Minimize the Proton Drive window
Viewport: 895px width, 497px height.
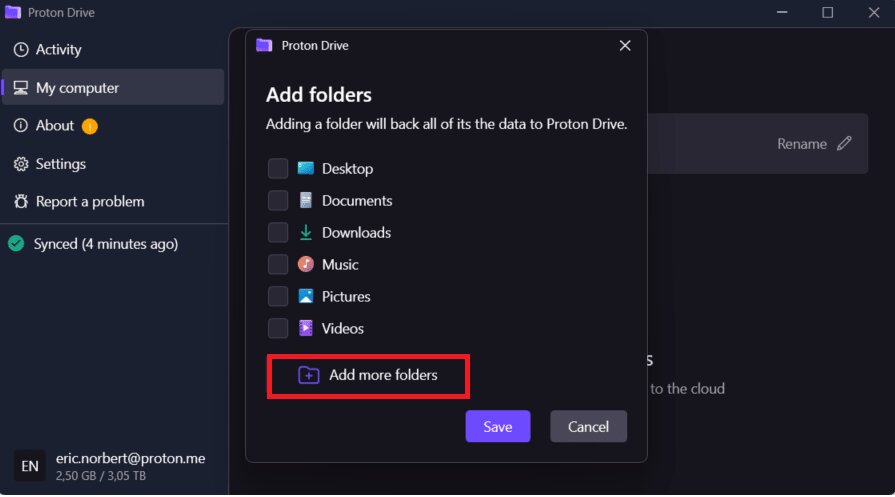pos(782,12)
